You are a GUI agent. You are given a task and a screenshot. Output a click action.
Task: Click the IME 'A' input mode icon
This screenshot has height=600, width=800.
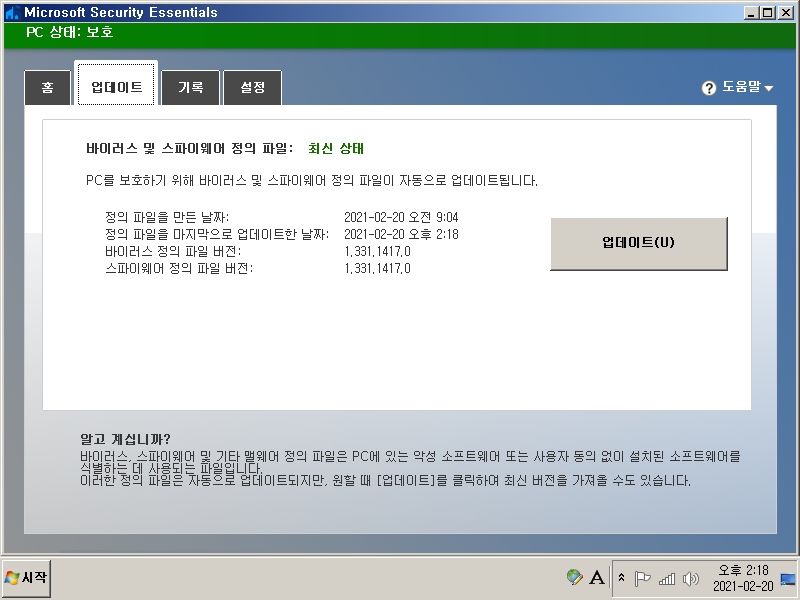[x=597, y=578]
